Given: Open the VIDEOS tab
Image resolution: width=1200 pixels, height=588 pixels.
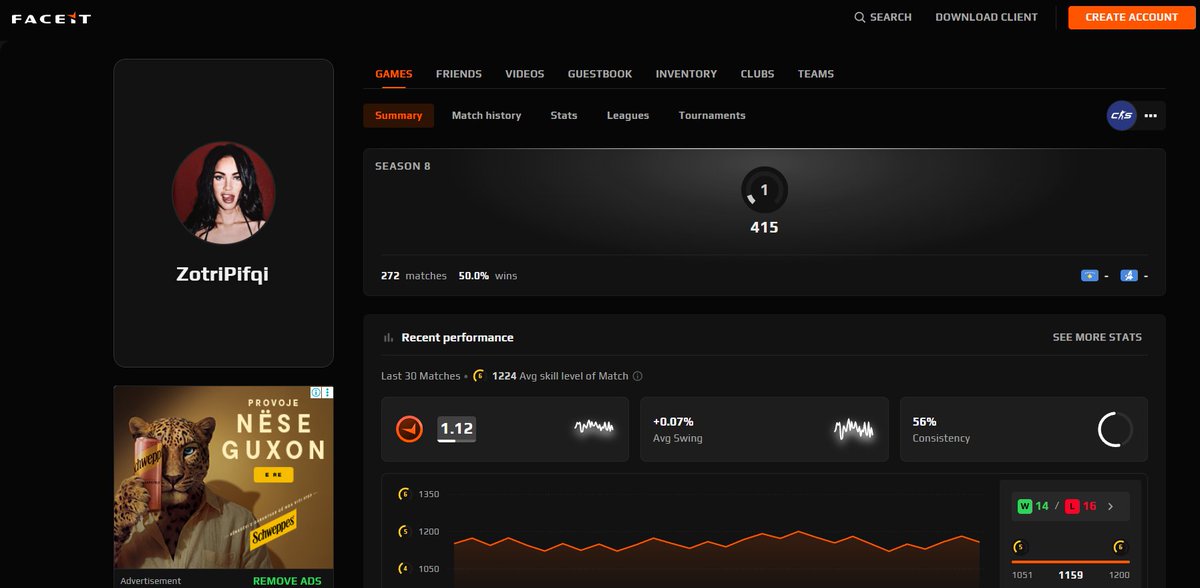Looking at the screenshot, I should (x=525, y=74).
